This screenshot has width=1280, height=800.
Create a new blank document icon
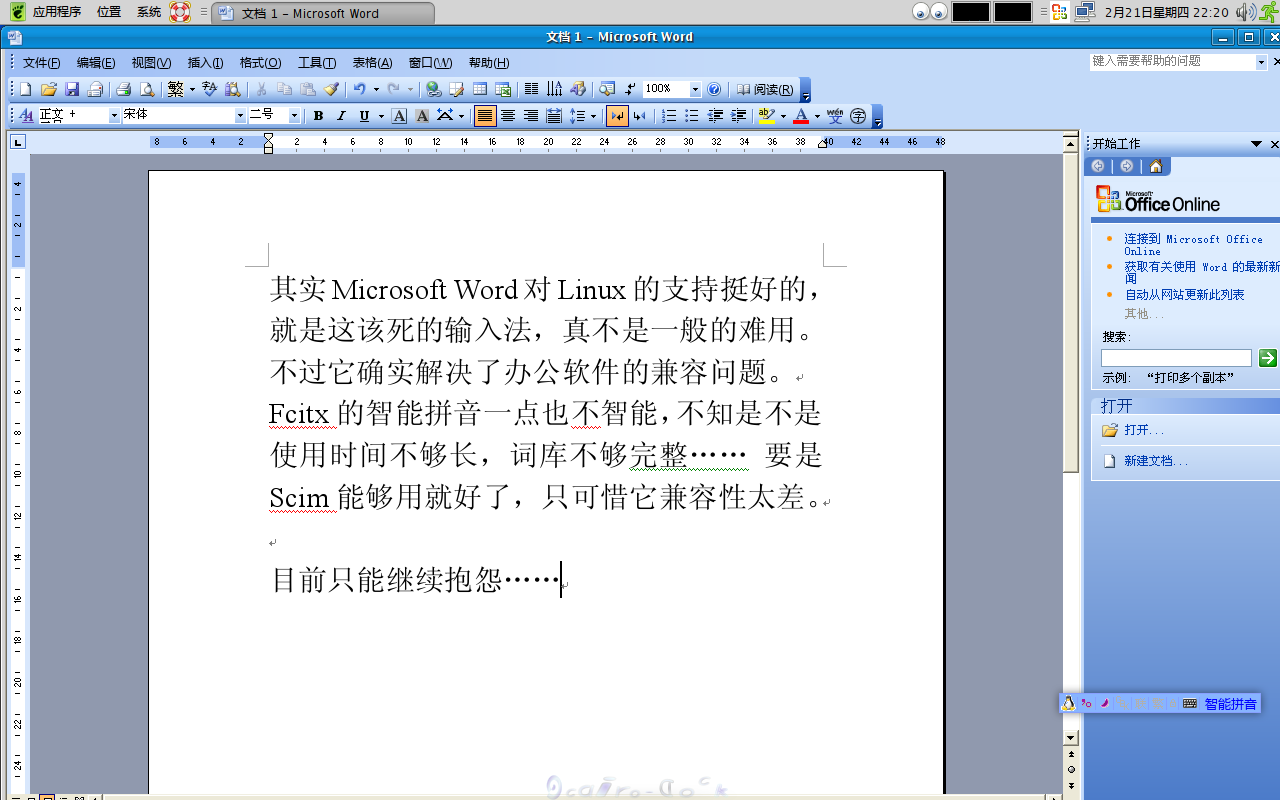(x=25, y=89)
